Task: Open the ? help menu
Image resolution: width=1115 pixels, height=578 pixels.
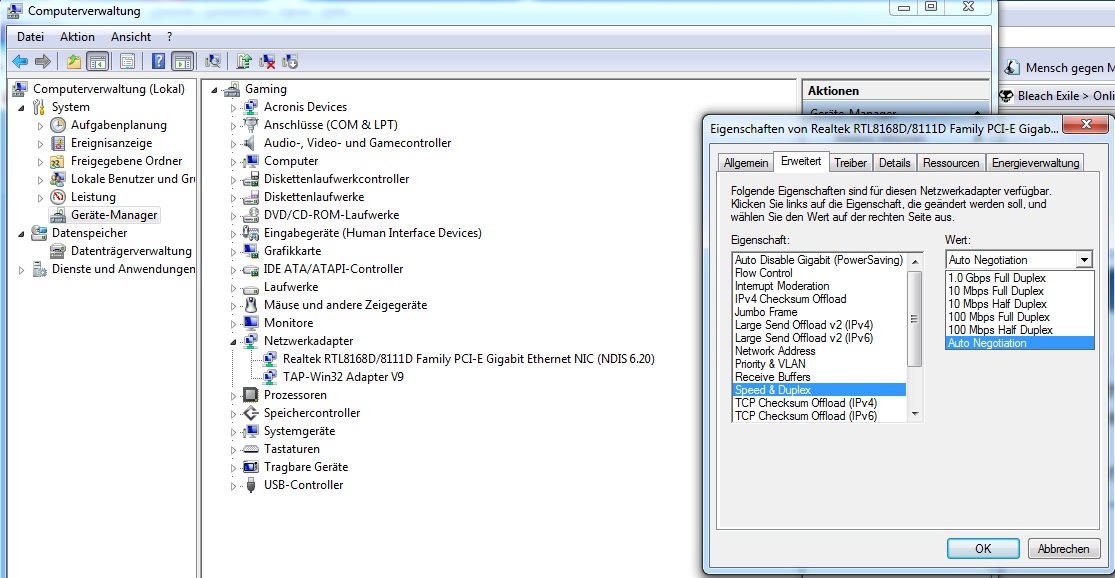Action: pyautogui.click(x=169, y=37)
